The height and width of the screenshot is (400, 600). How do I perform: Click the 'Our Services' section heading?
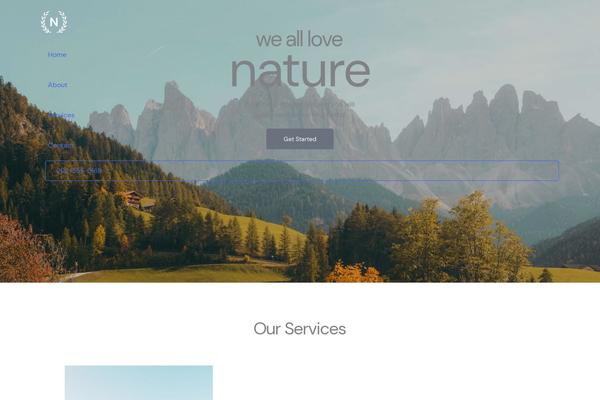300,329
